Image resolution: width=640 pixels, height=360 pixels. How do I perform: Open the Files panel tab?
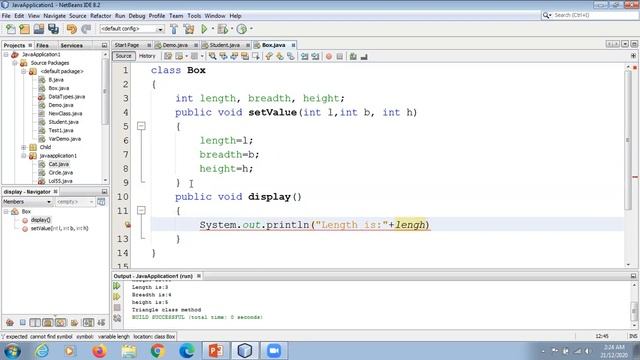point(42,45)
